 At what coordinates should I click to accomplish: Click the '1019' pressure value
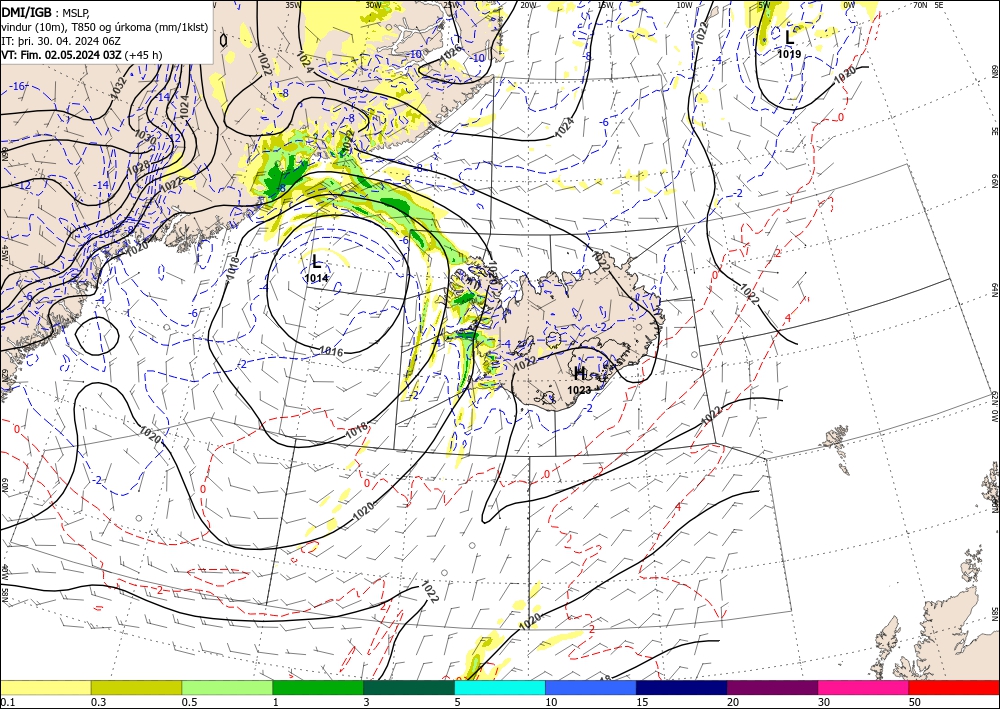(789, 54)
